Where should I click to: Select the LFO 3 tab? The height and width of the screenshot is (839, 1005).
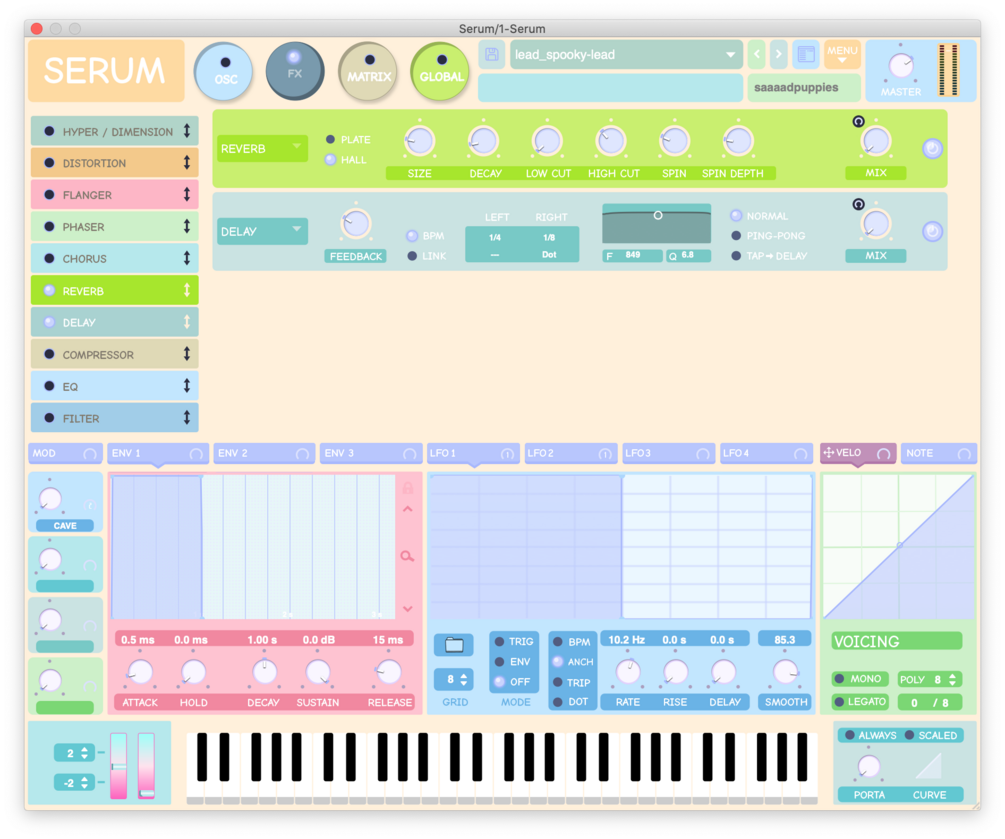point(669,453)
